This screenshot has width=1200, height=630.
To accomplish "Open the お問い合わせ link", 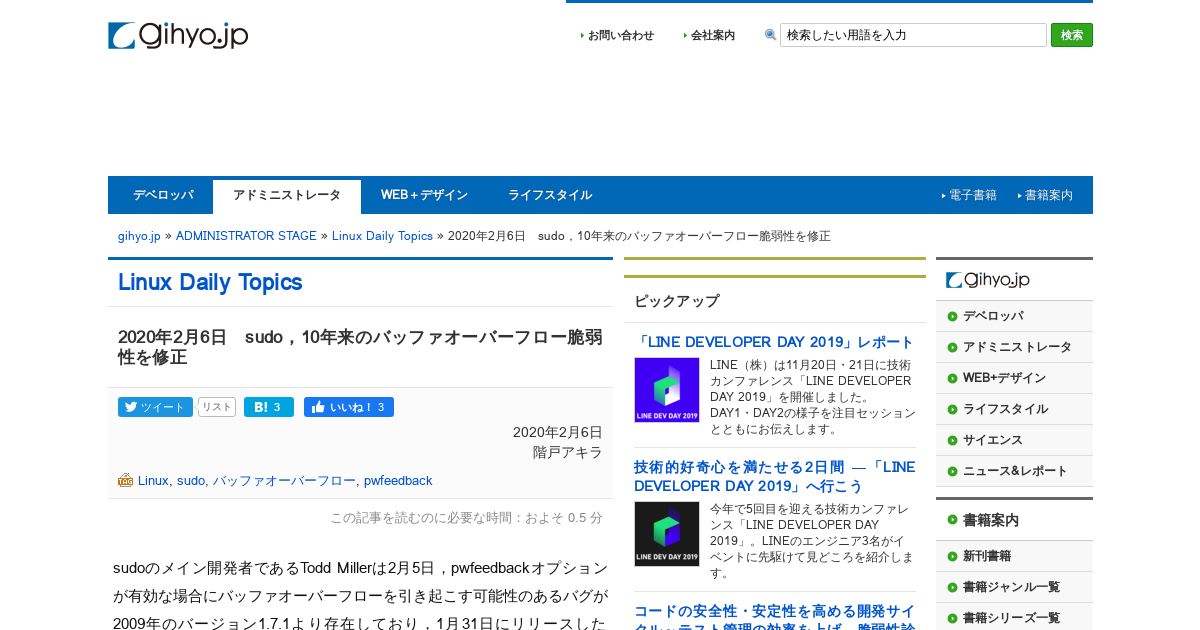I will [621, 35].
